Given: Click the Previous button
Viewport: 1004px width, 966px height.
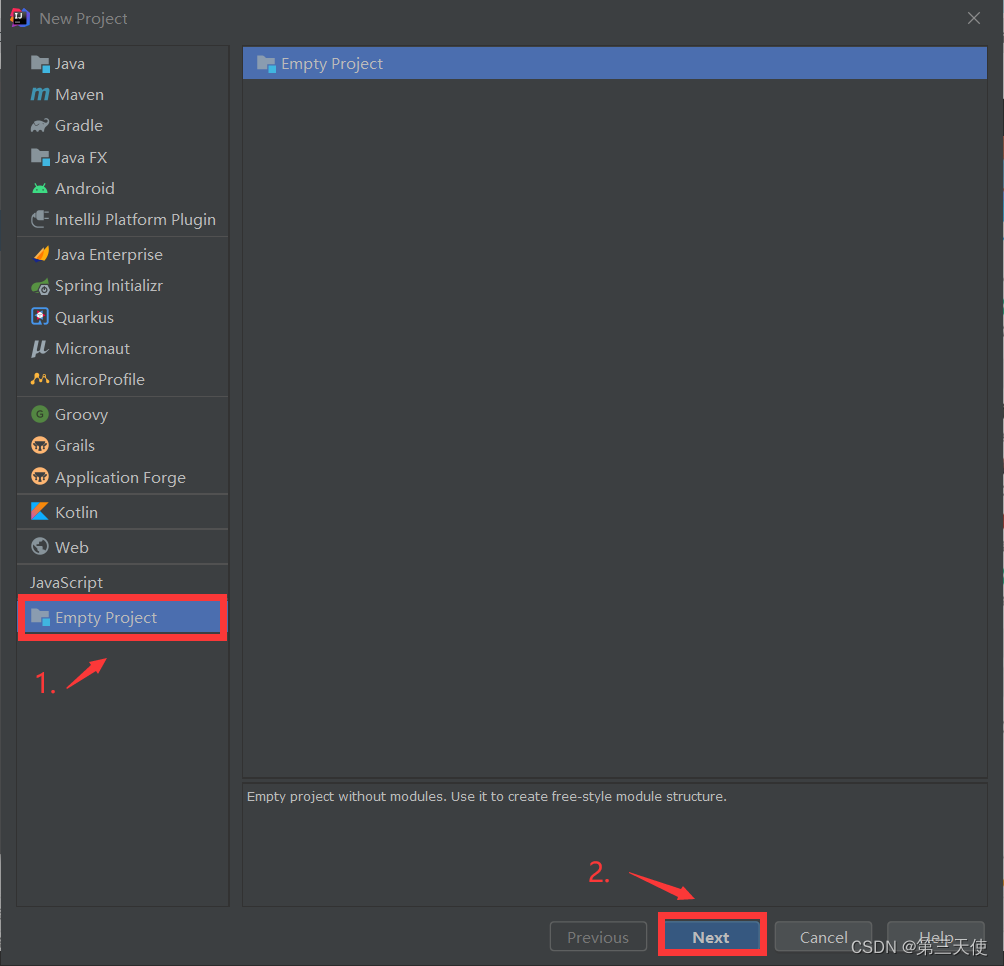Looking at the screenshot, I should pos(598,937).
